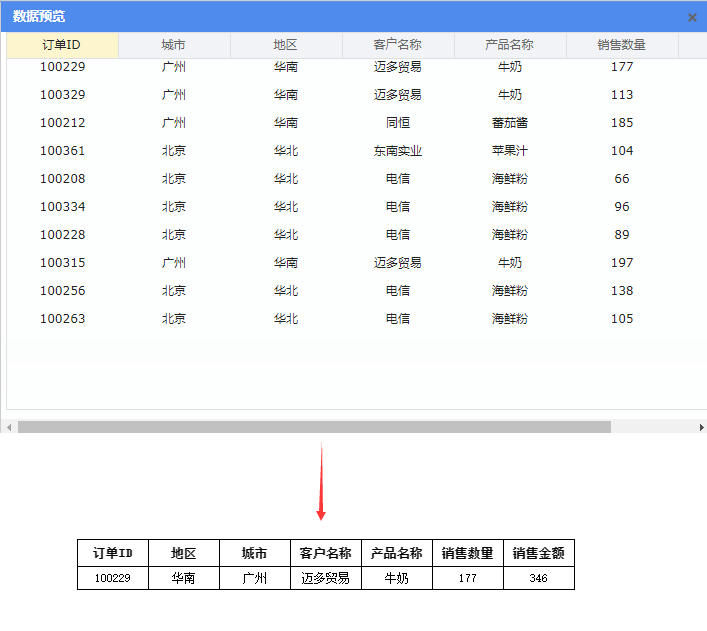Click the 东南实业 customer cell
The image size is (707, 631).
[x=398, y=151]
